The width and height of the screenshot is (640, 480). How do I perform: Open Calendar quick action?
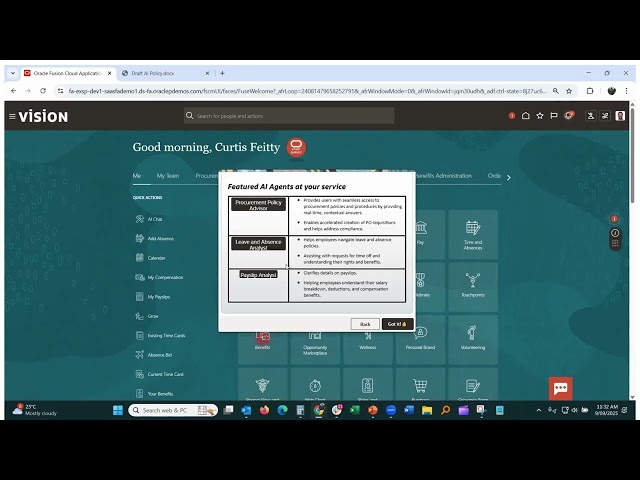150,258
